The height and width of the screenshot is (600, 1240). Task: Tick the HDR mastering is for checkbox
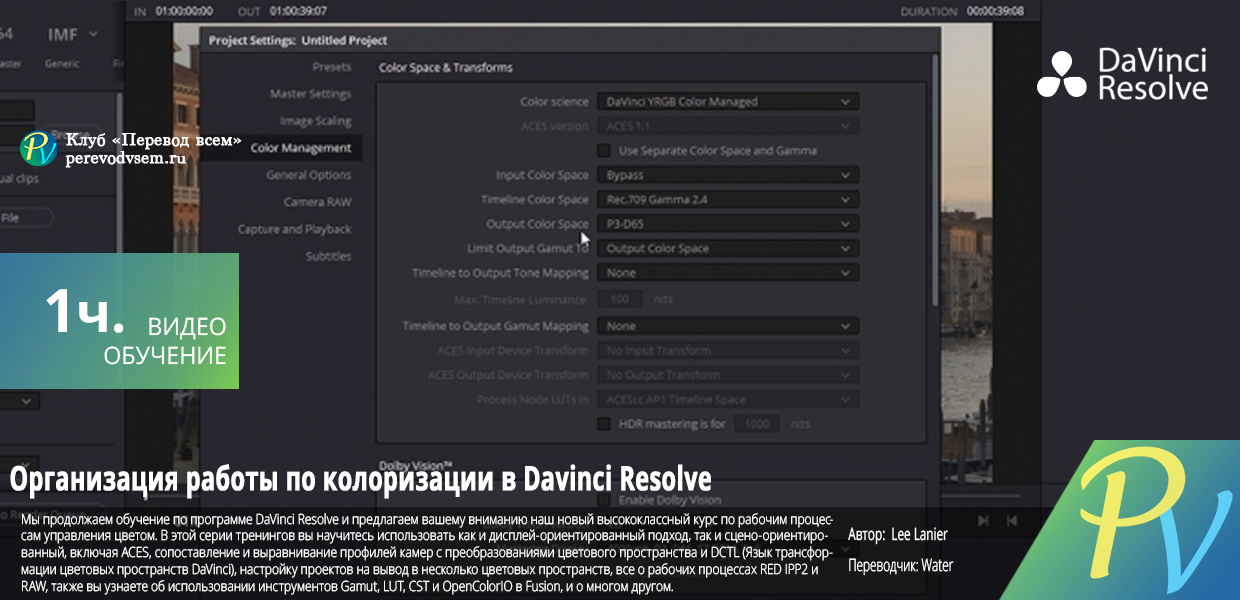coord(604,424)
